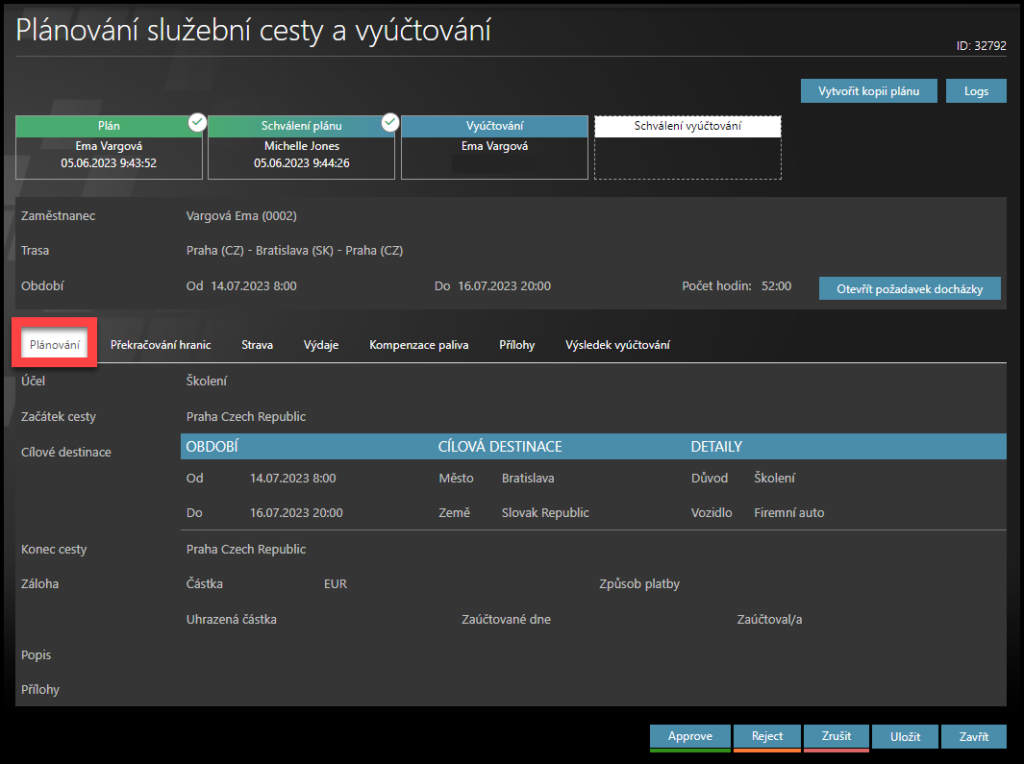Click Otevřít požadavek docházky button
The height and width of the screenshot is (764, 1024).
(909, 288)
